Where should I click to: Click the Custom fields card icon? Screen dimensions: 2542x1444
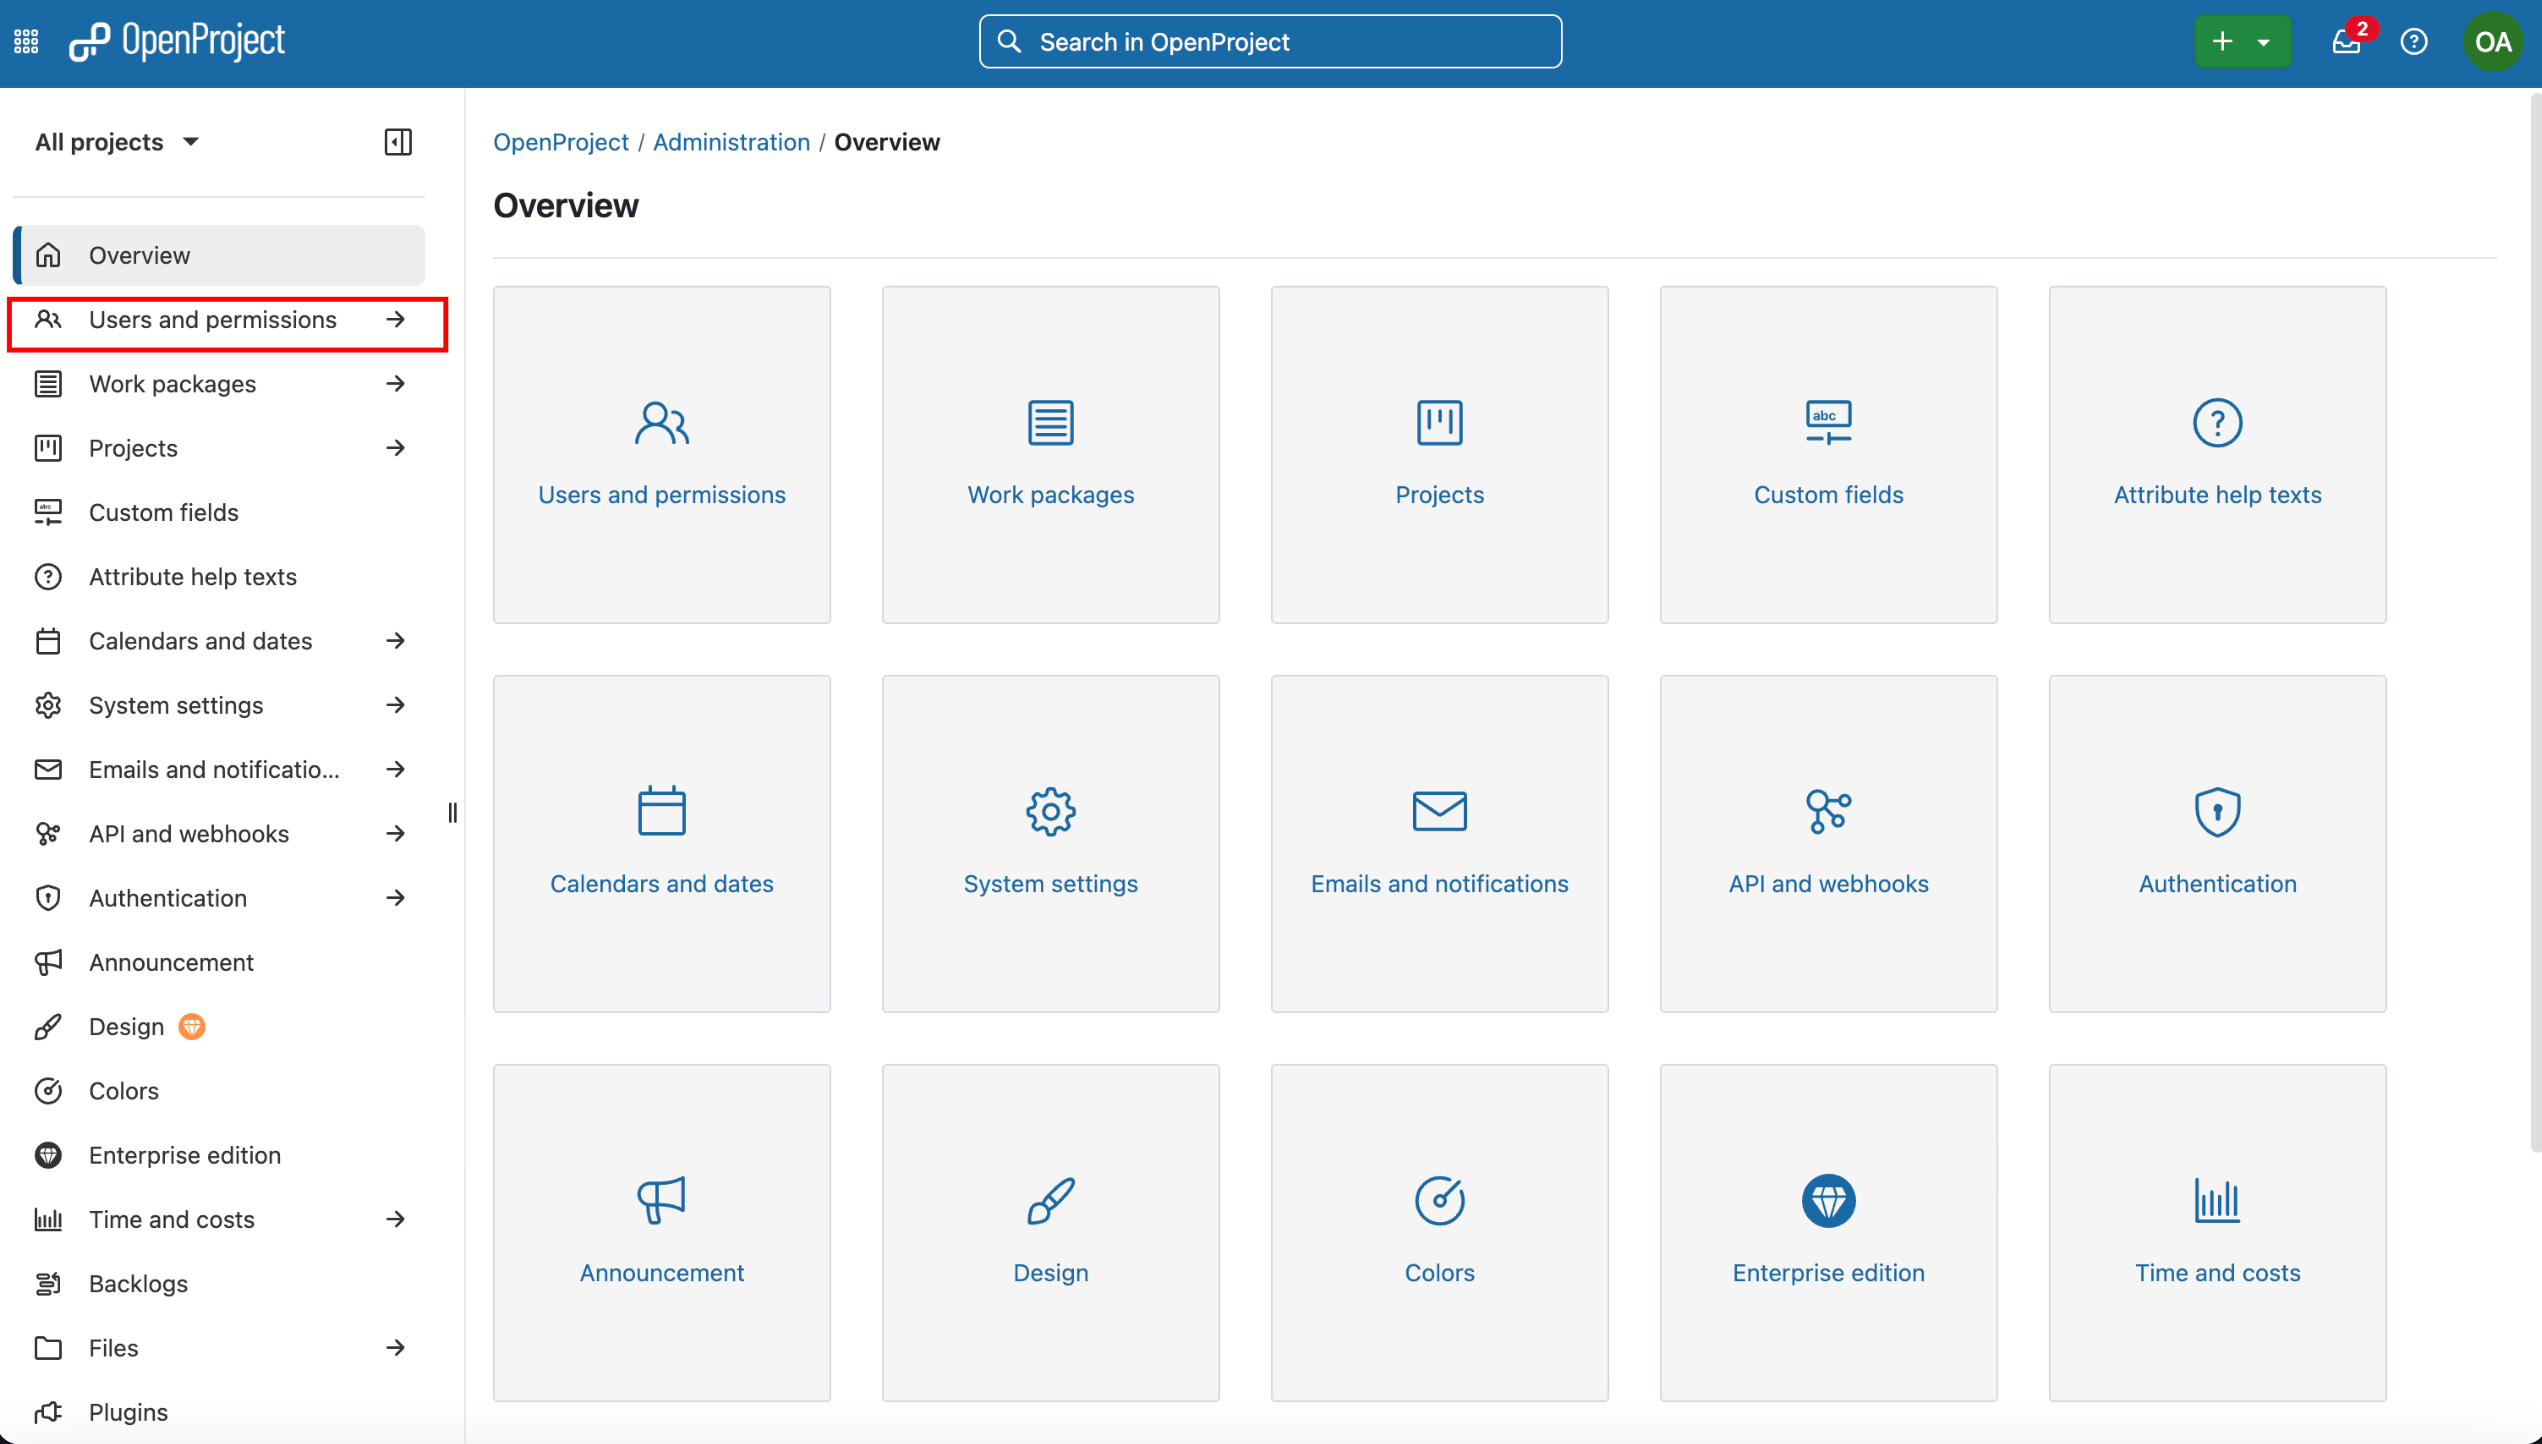pos(1829,423)
